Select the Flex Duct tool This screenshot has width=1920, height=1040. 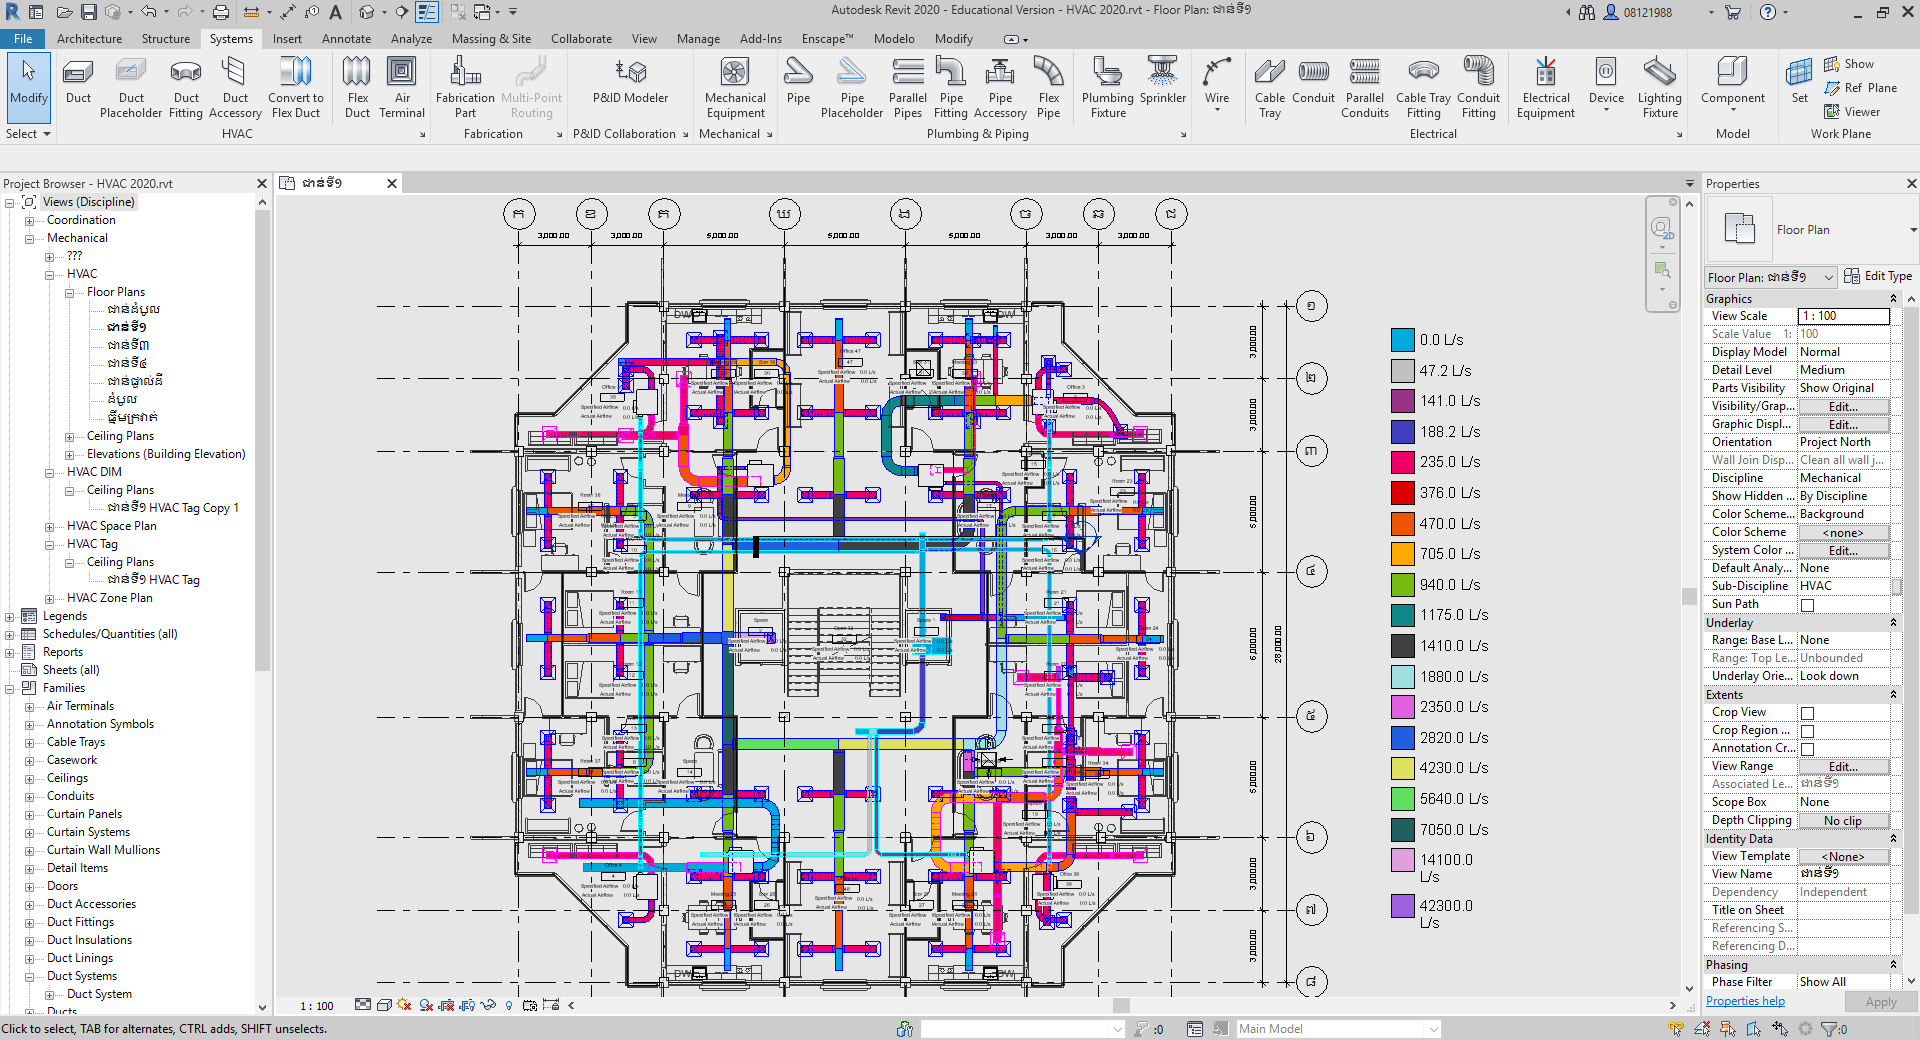[x=357, y=87]
